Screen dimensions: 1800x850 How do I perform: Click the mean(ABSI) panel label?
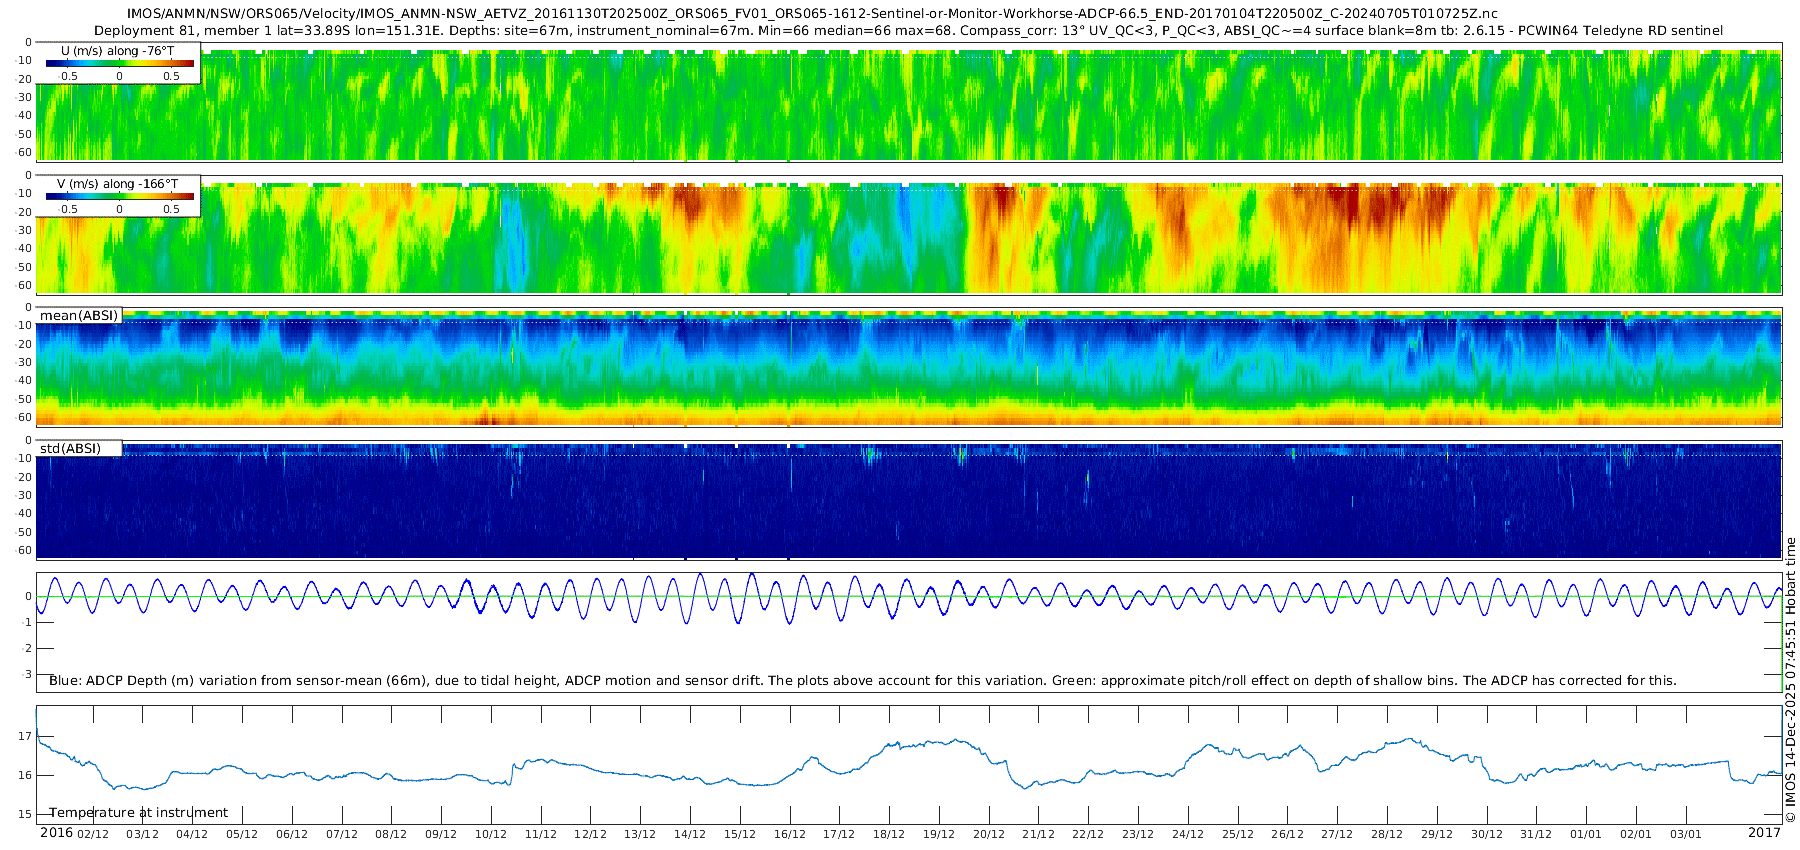[79, 315]
